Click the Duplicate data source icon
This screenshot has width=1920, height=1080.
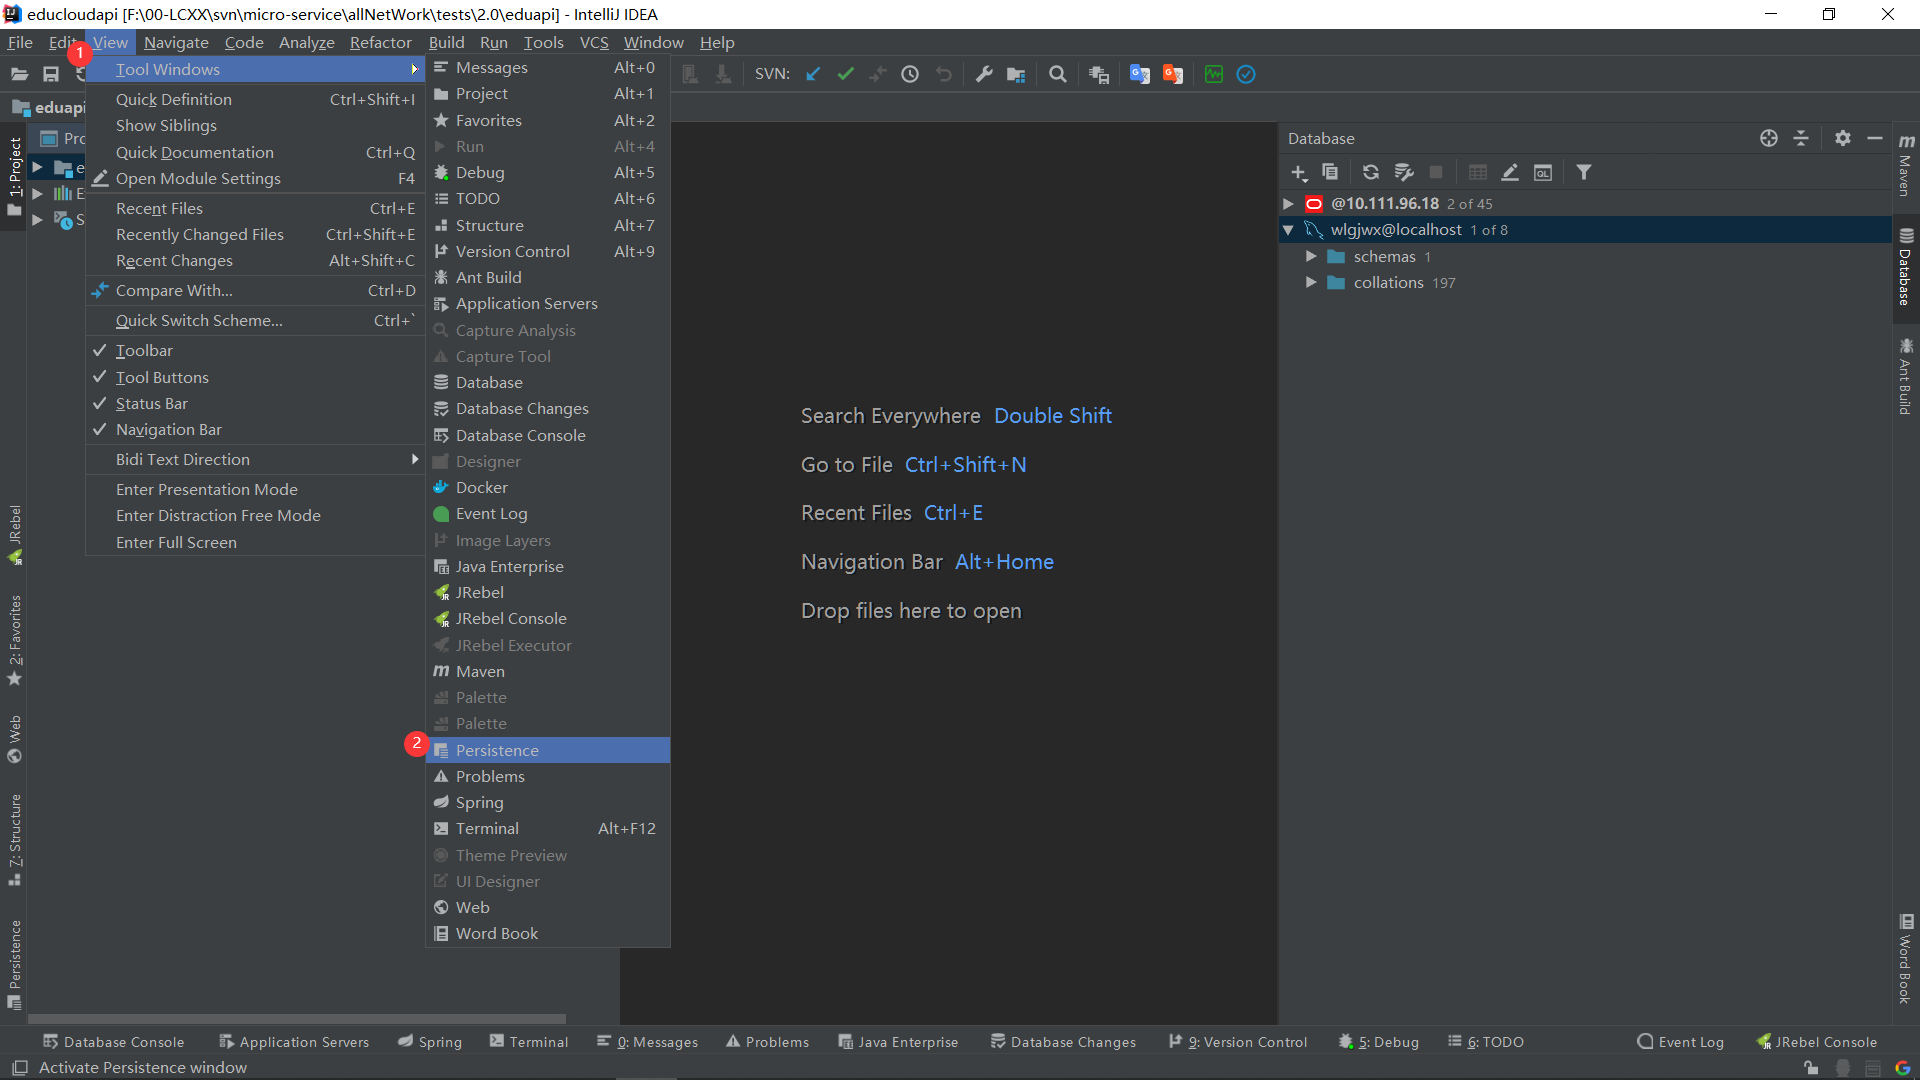point(1330,172)
